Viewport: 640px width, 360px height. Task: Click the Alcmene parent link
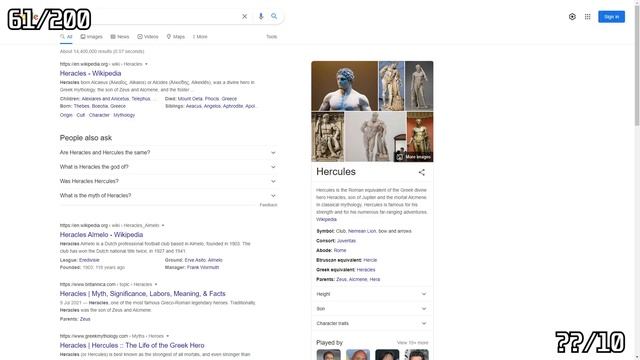click(x=358, y=280)
